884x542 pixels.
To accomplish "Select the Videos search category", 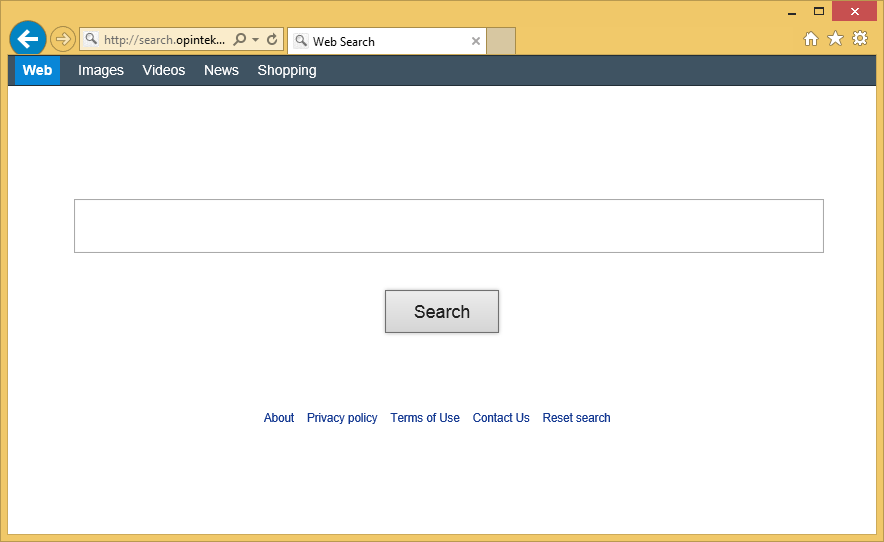I will [x=164, y=70].
